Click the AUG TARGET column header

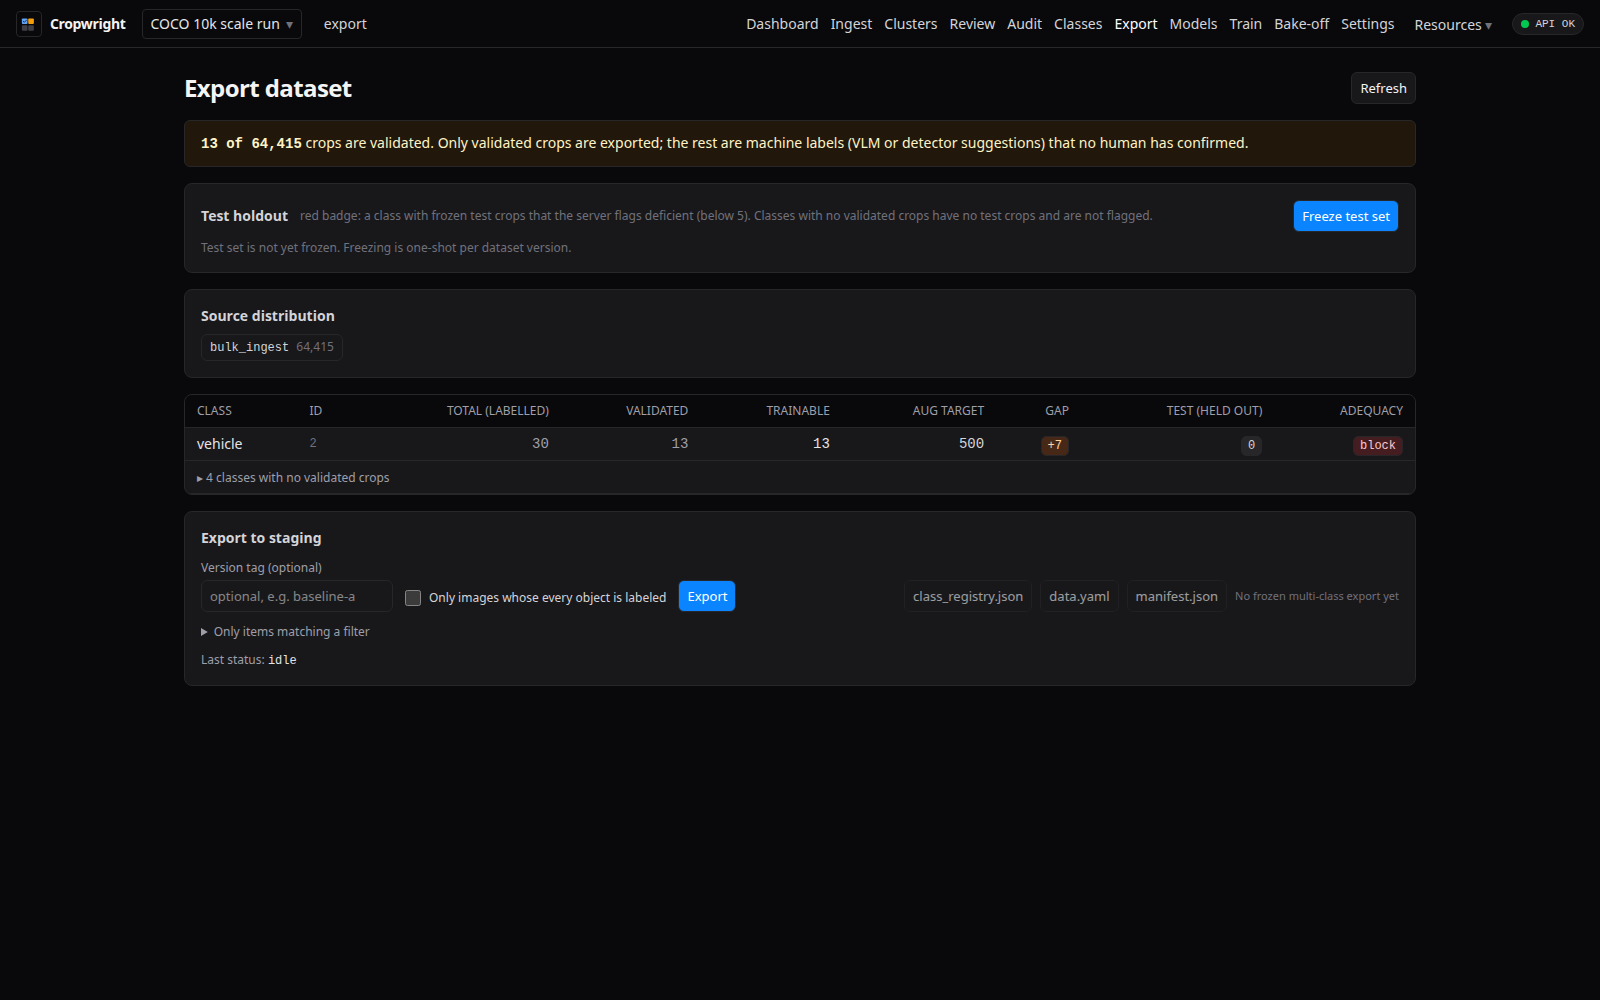[x=948, y=411]
